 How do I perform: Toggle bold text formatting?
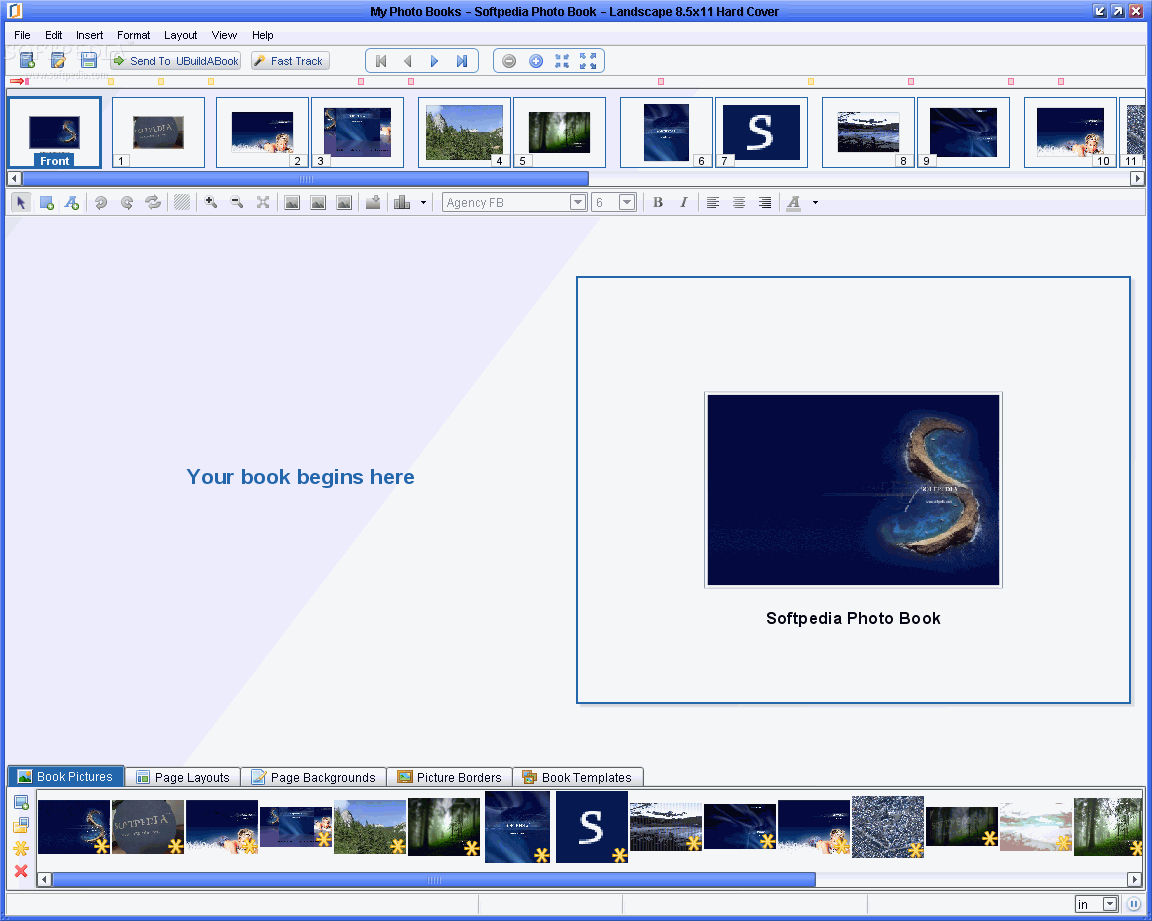[658, 203]
